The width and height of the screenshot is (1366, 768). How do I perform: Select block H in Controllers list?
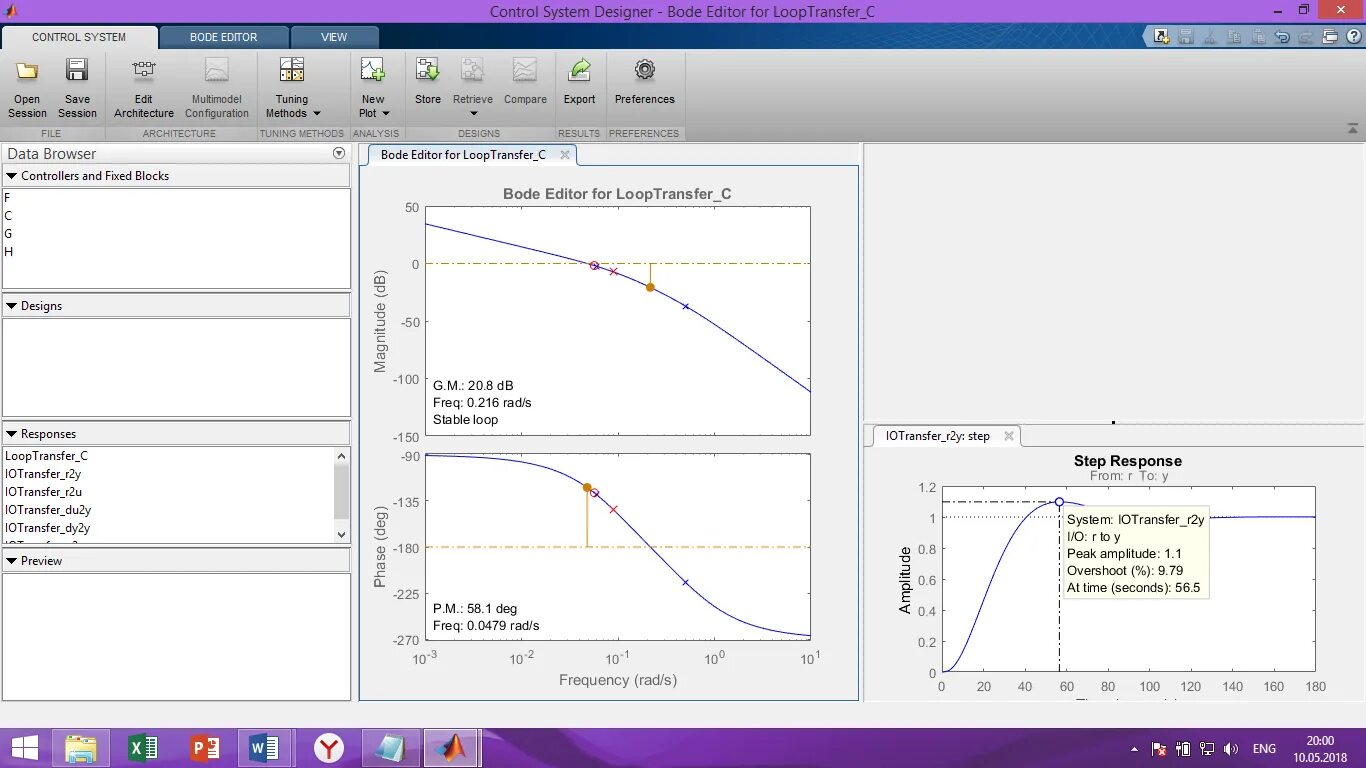[176, 252]
